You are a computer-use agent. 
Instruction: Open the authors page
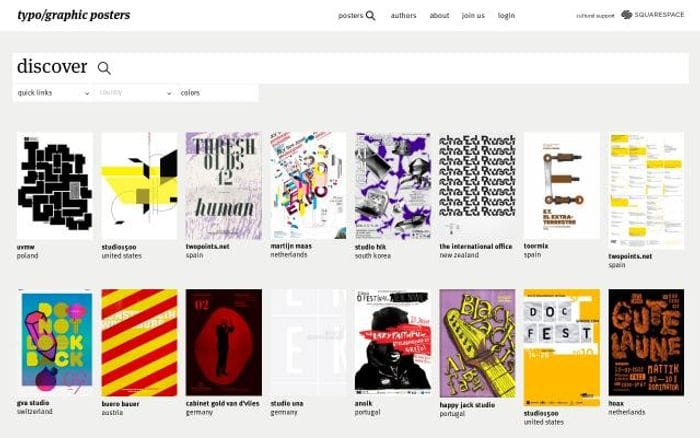[x=404, y=16]
